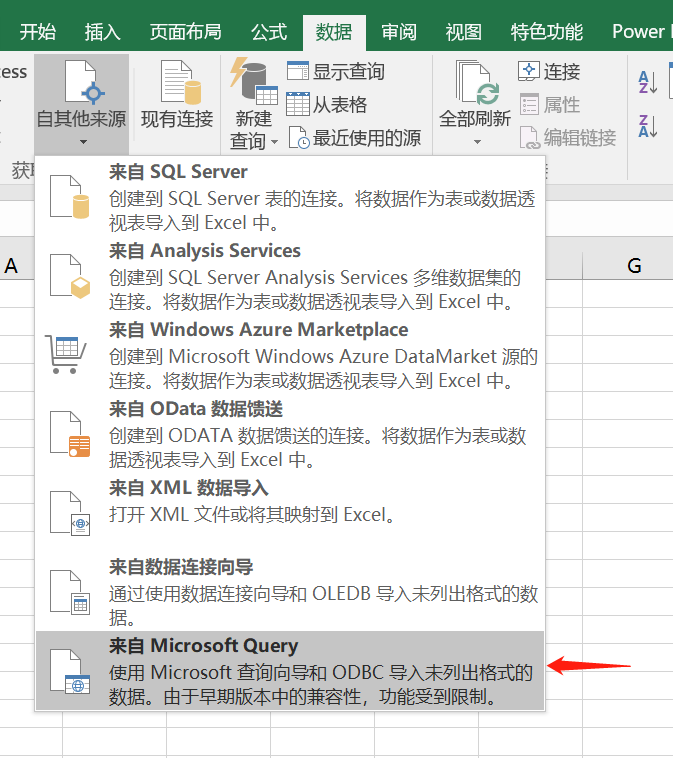Screen dimensions: 673x758
Task: Click the 连接 (Connections) icon
Action: [x=529, y=72]
